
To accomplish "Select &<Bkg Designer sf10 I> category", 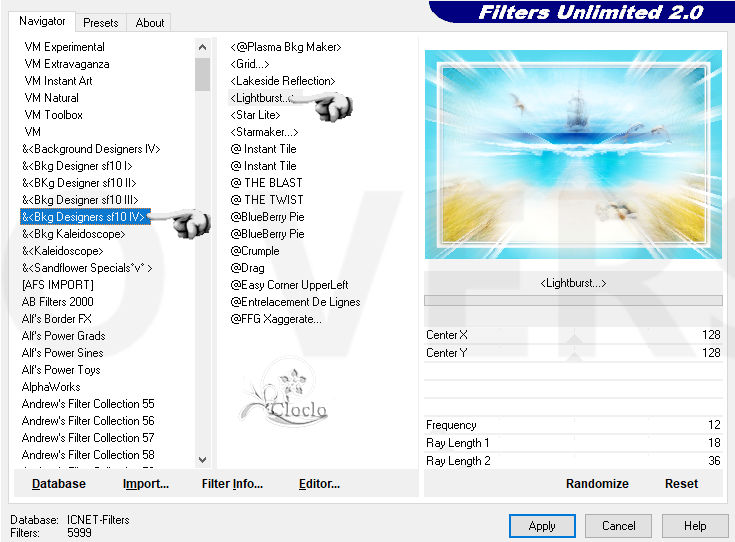I will tap(77, 166).
